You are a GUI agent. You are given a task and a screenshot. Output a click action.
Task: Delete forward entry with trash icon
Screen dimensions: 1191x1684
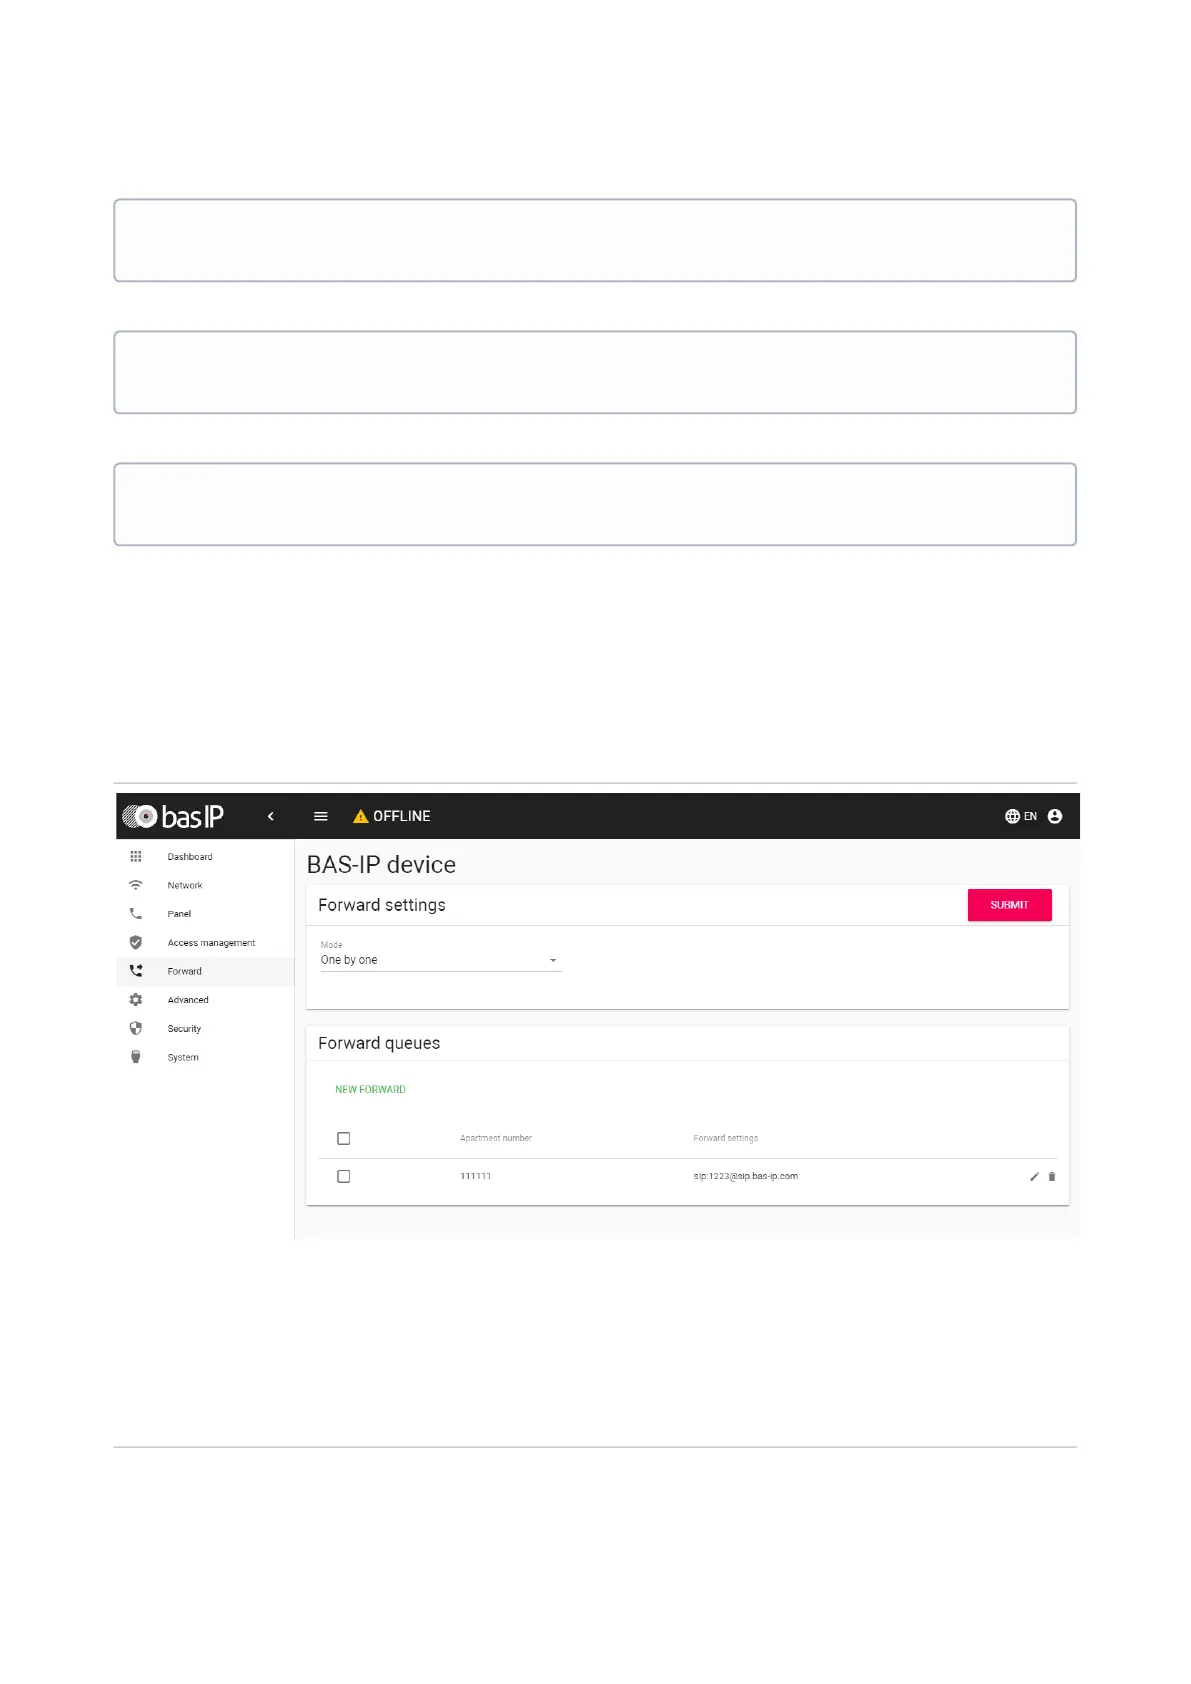point(1052,1177)
